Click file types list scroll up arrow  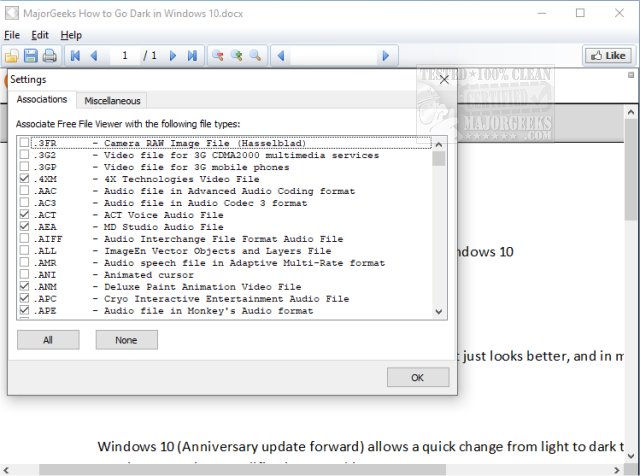[x=439, y=144]
